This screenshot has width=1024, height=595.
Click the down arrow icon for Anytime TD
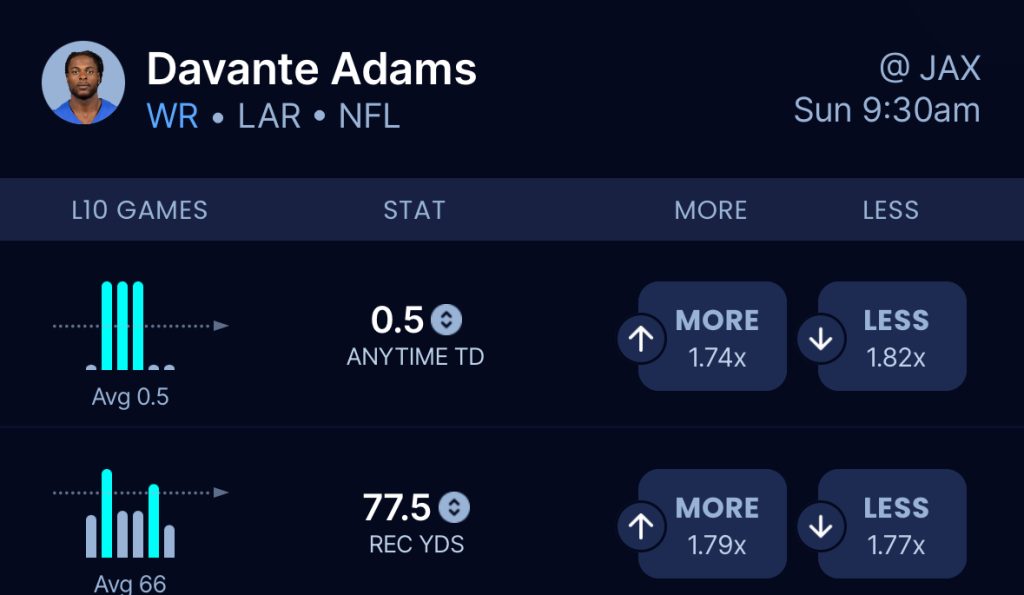click(x=821, y=339)
